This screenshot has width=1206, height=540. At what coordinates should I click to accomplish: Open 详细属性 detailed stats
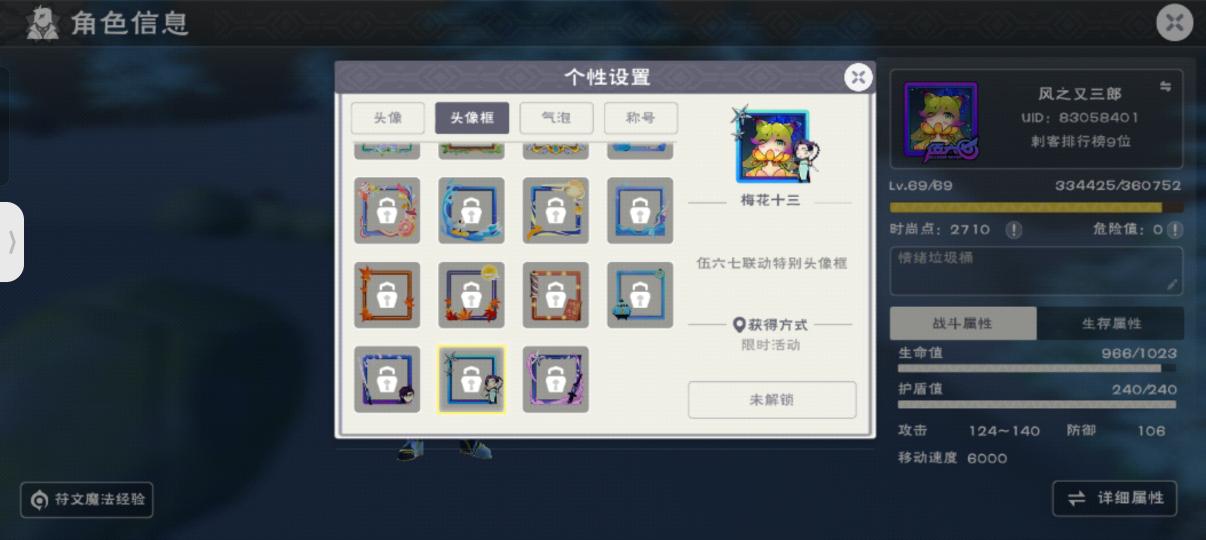coord(1115,498)
